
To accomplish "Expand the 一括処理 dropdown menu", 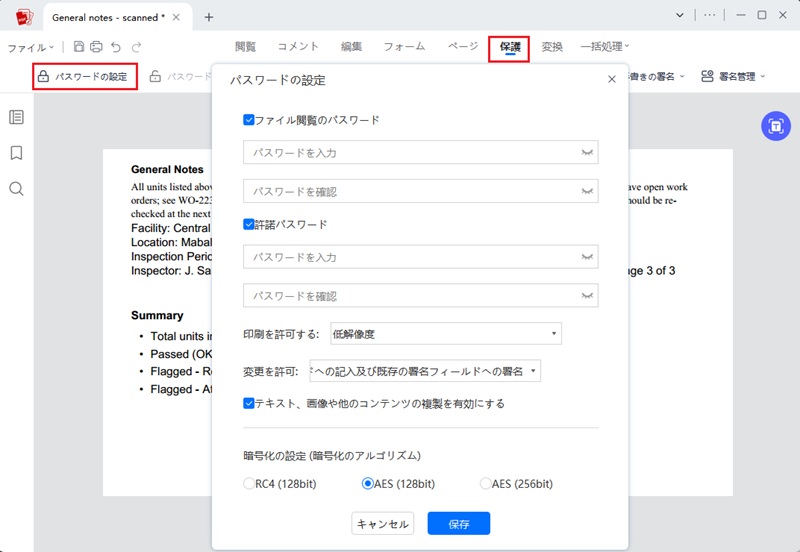I will [605, 46].
